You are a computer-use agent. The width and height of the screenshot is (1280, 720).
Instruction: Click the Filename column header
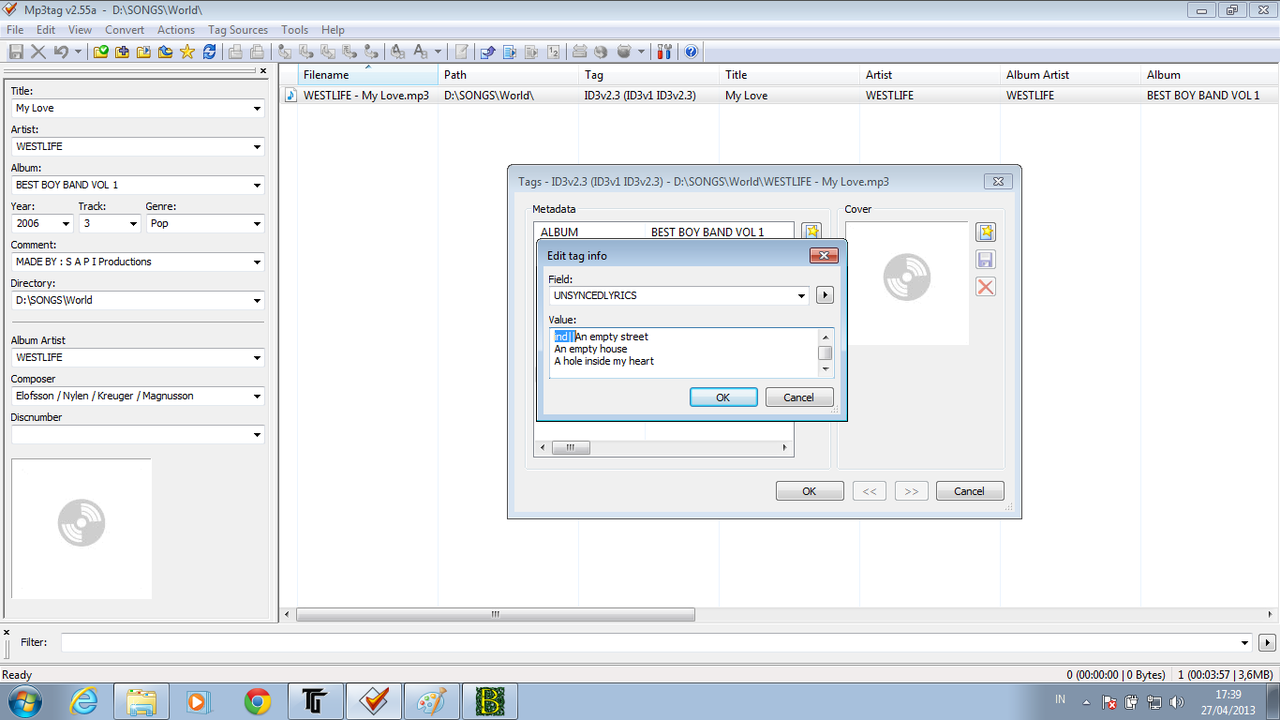pyautogui.click(x=369, y=75)
